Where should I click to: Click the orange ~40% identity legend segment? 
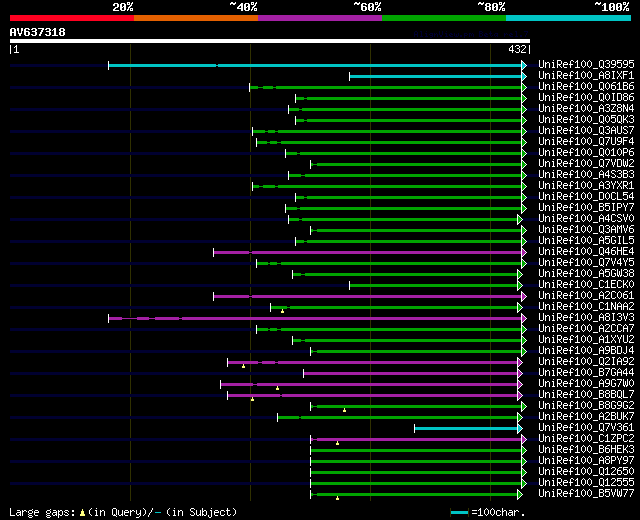coord(196,18)
